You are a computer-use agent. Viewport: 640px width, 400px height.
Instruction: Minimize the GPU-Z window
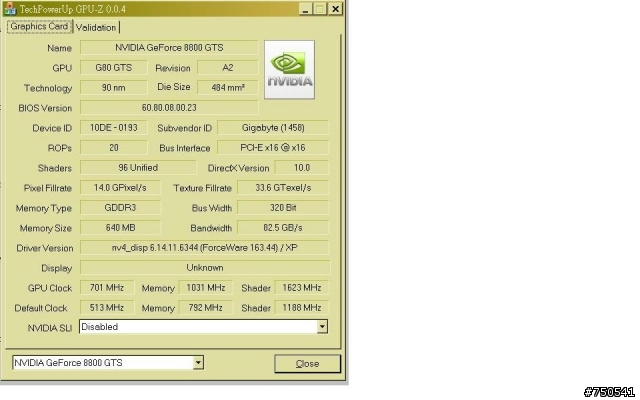(x=305, y=9)
